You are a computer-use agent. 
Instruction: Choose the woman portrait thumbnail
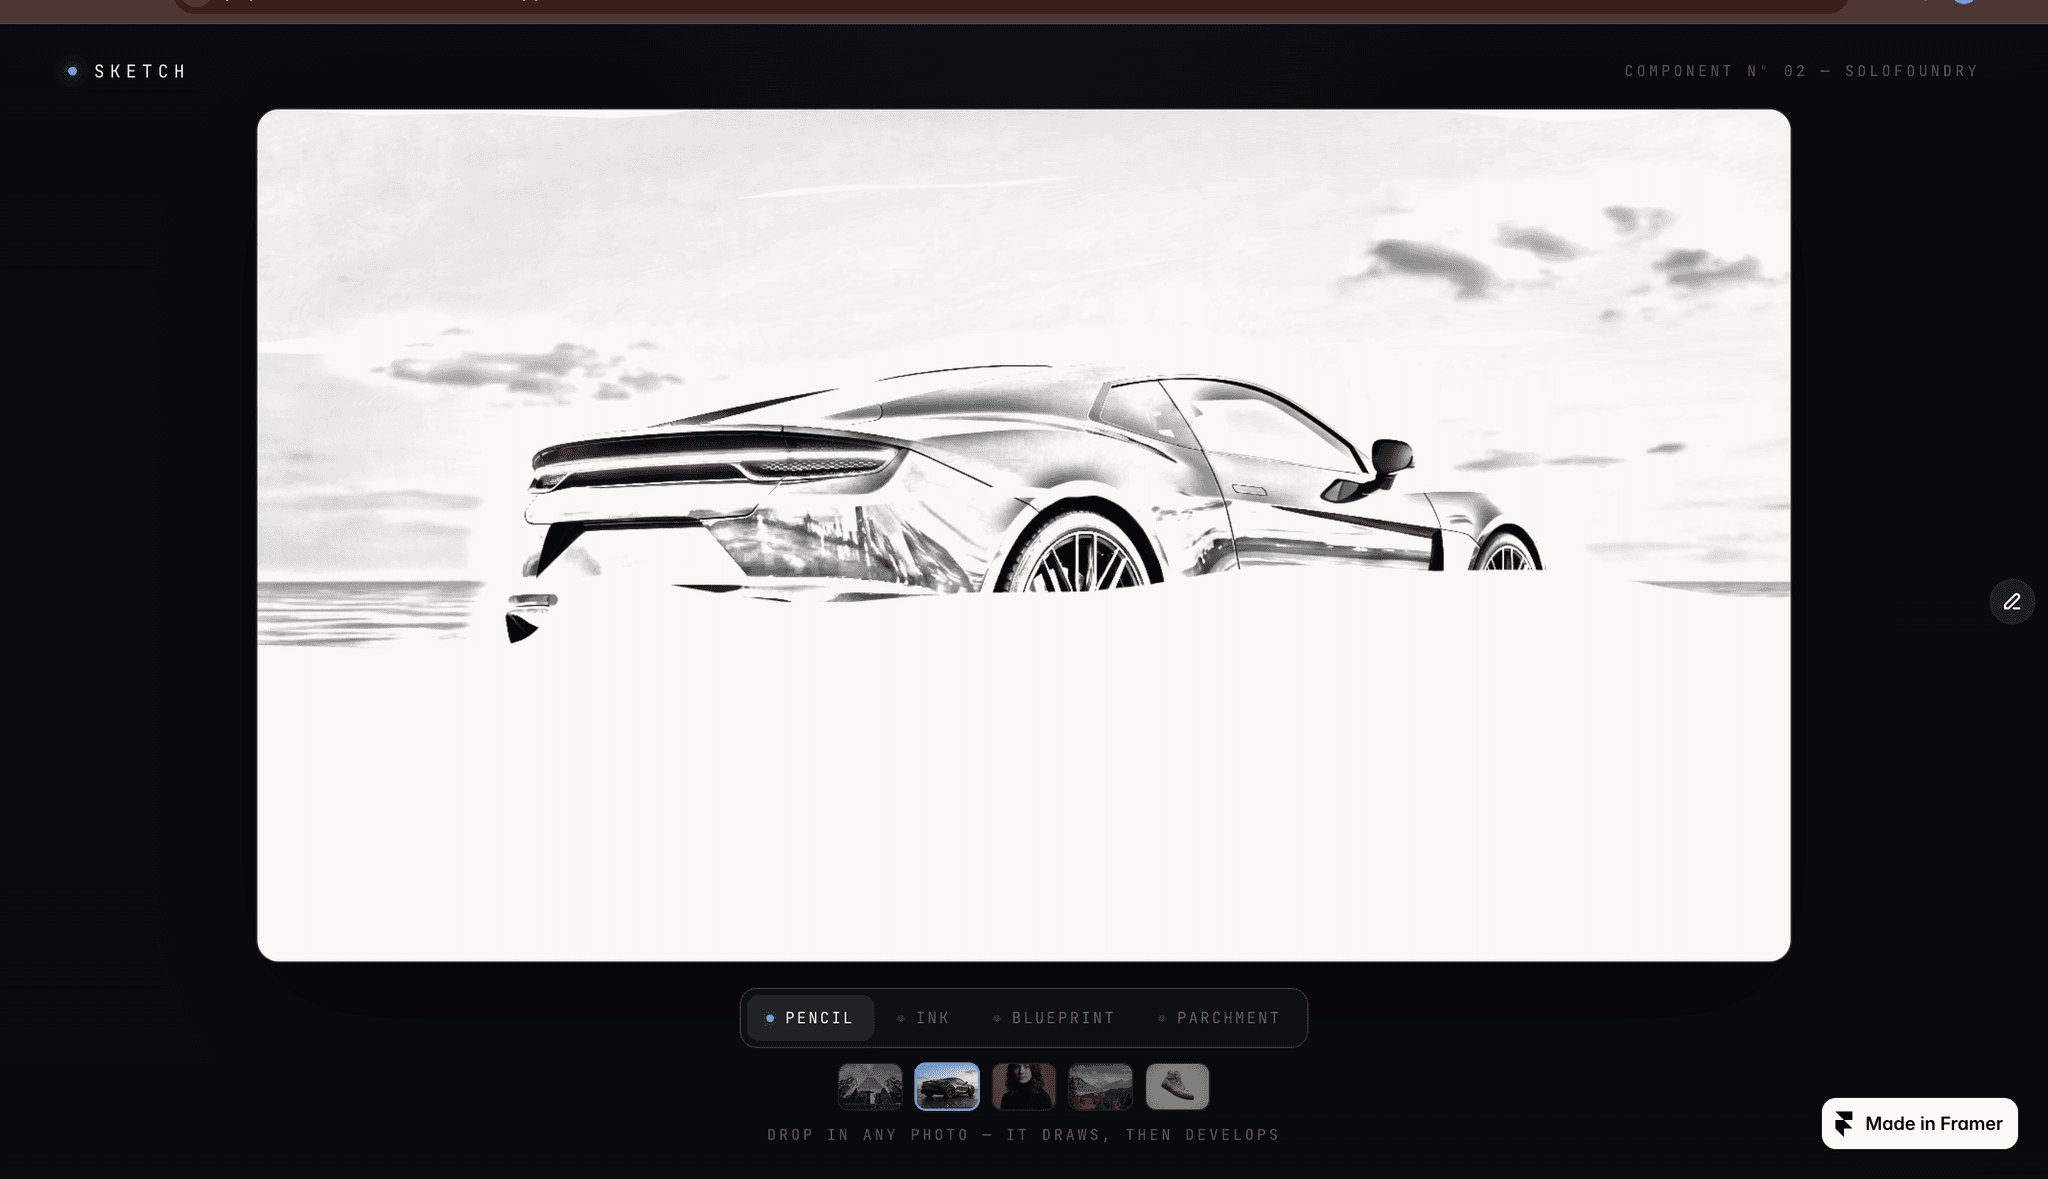[1024, 1087]
